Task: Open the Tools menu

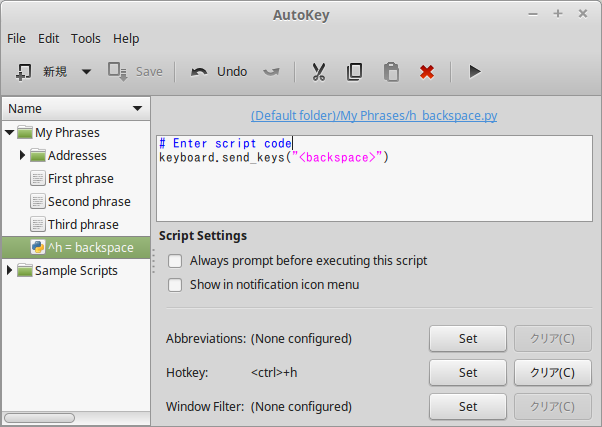Action: 86,39
